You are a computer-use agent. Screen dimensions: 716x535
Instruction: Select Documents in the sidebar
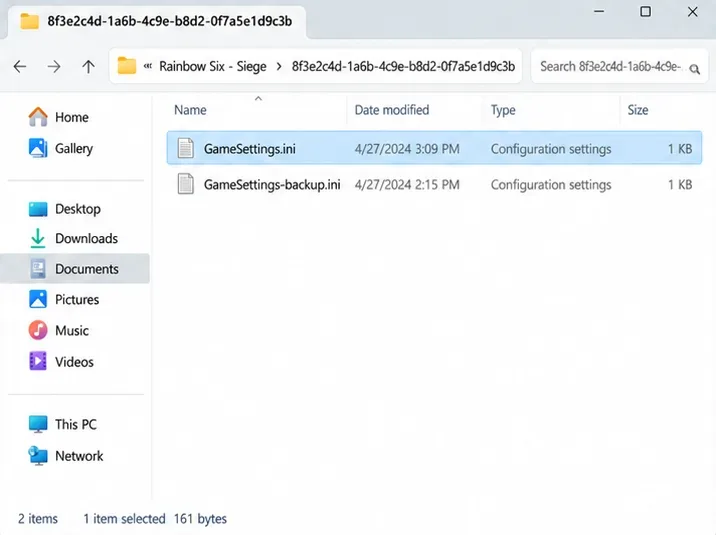click(75, 268)
